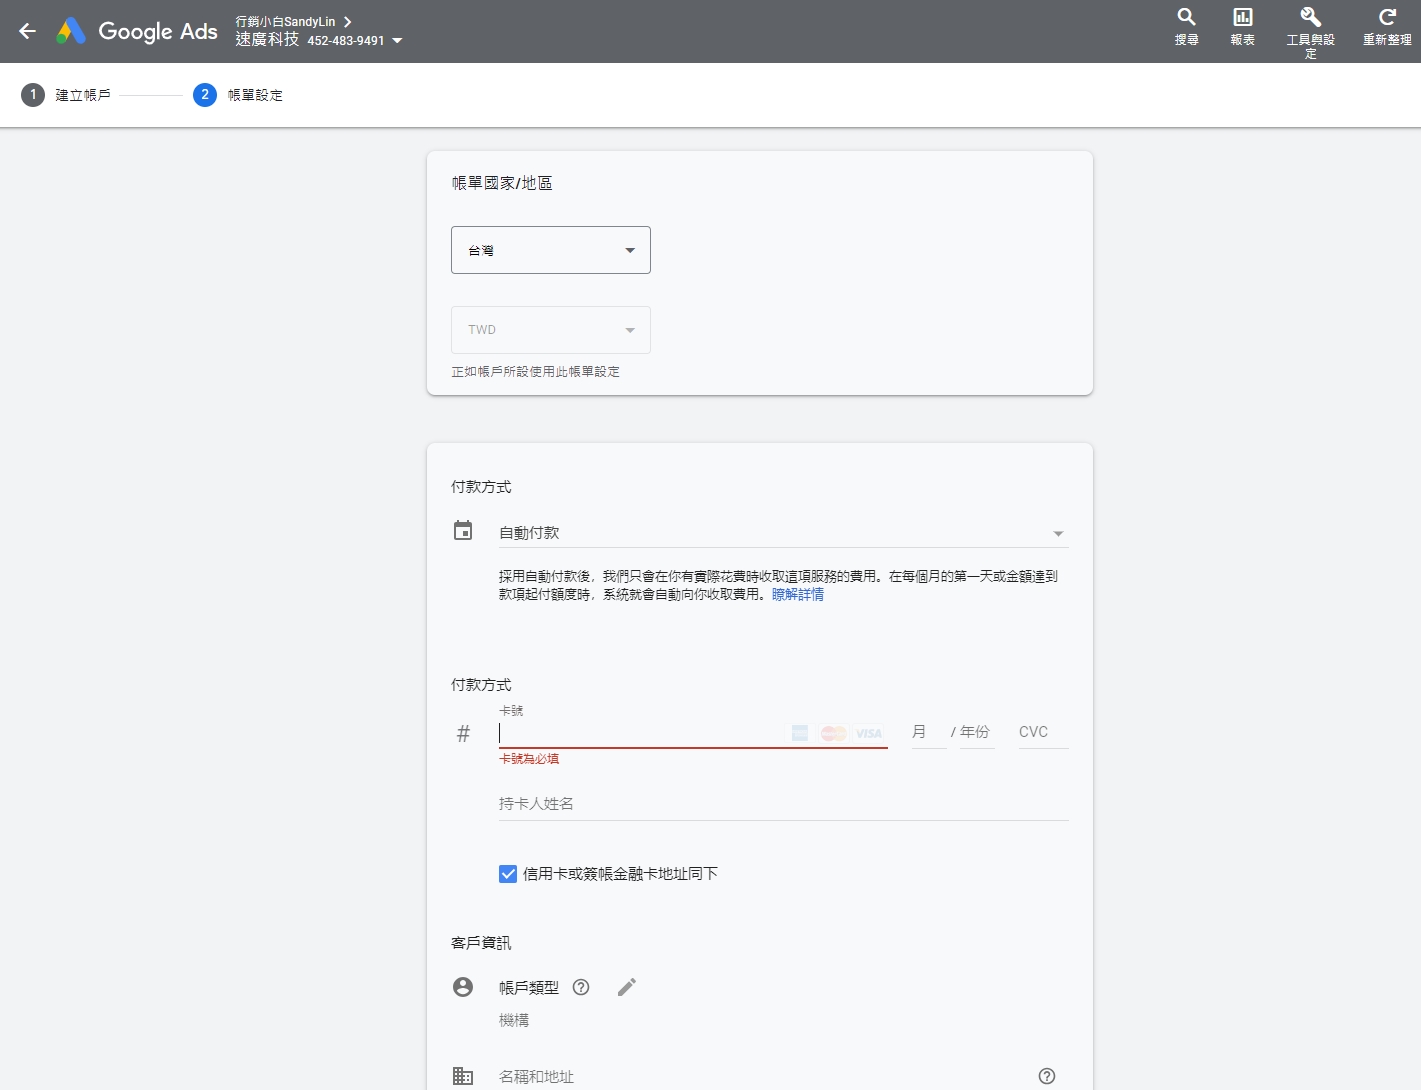Image resolution: width=1421 pixels, height=1090 pixels.
Task: Click the CVC input field
Action: click(1044, 732)
